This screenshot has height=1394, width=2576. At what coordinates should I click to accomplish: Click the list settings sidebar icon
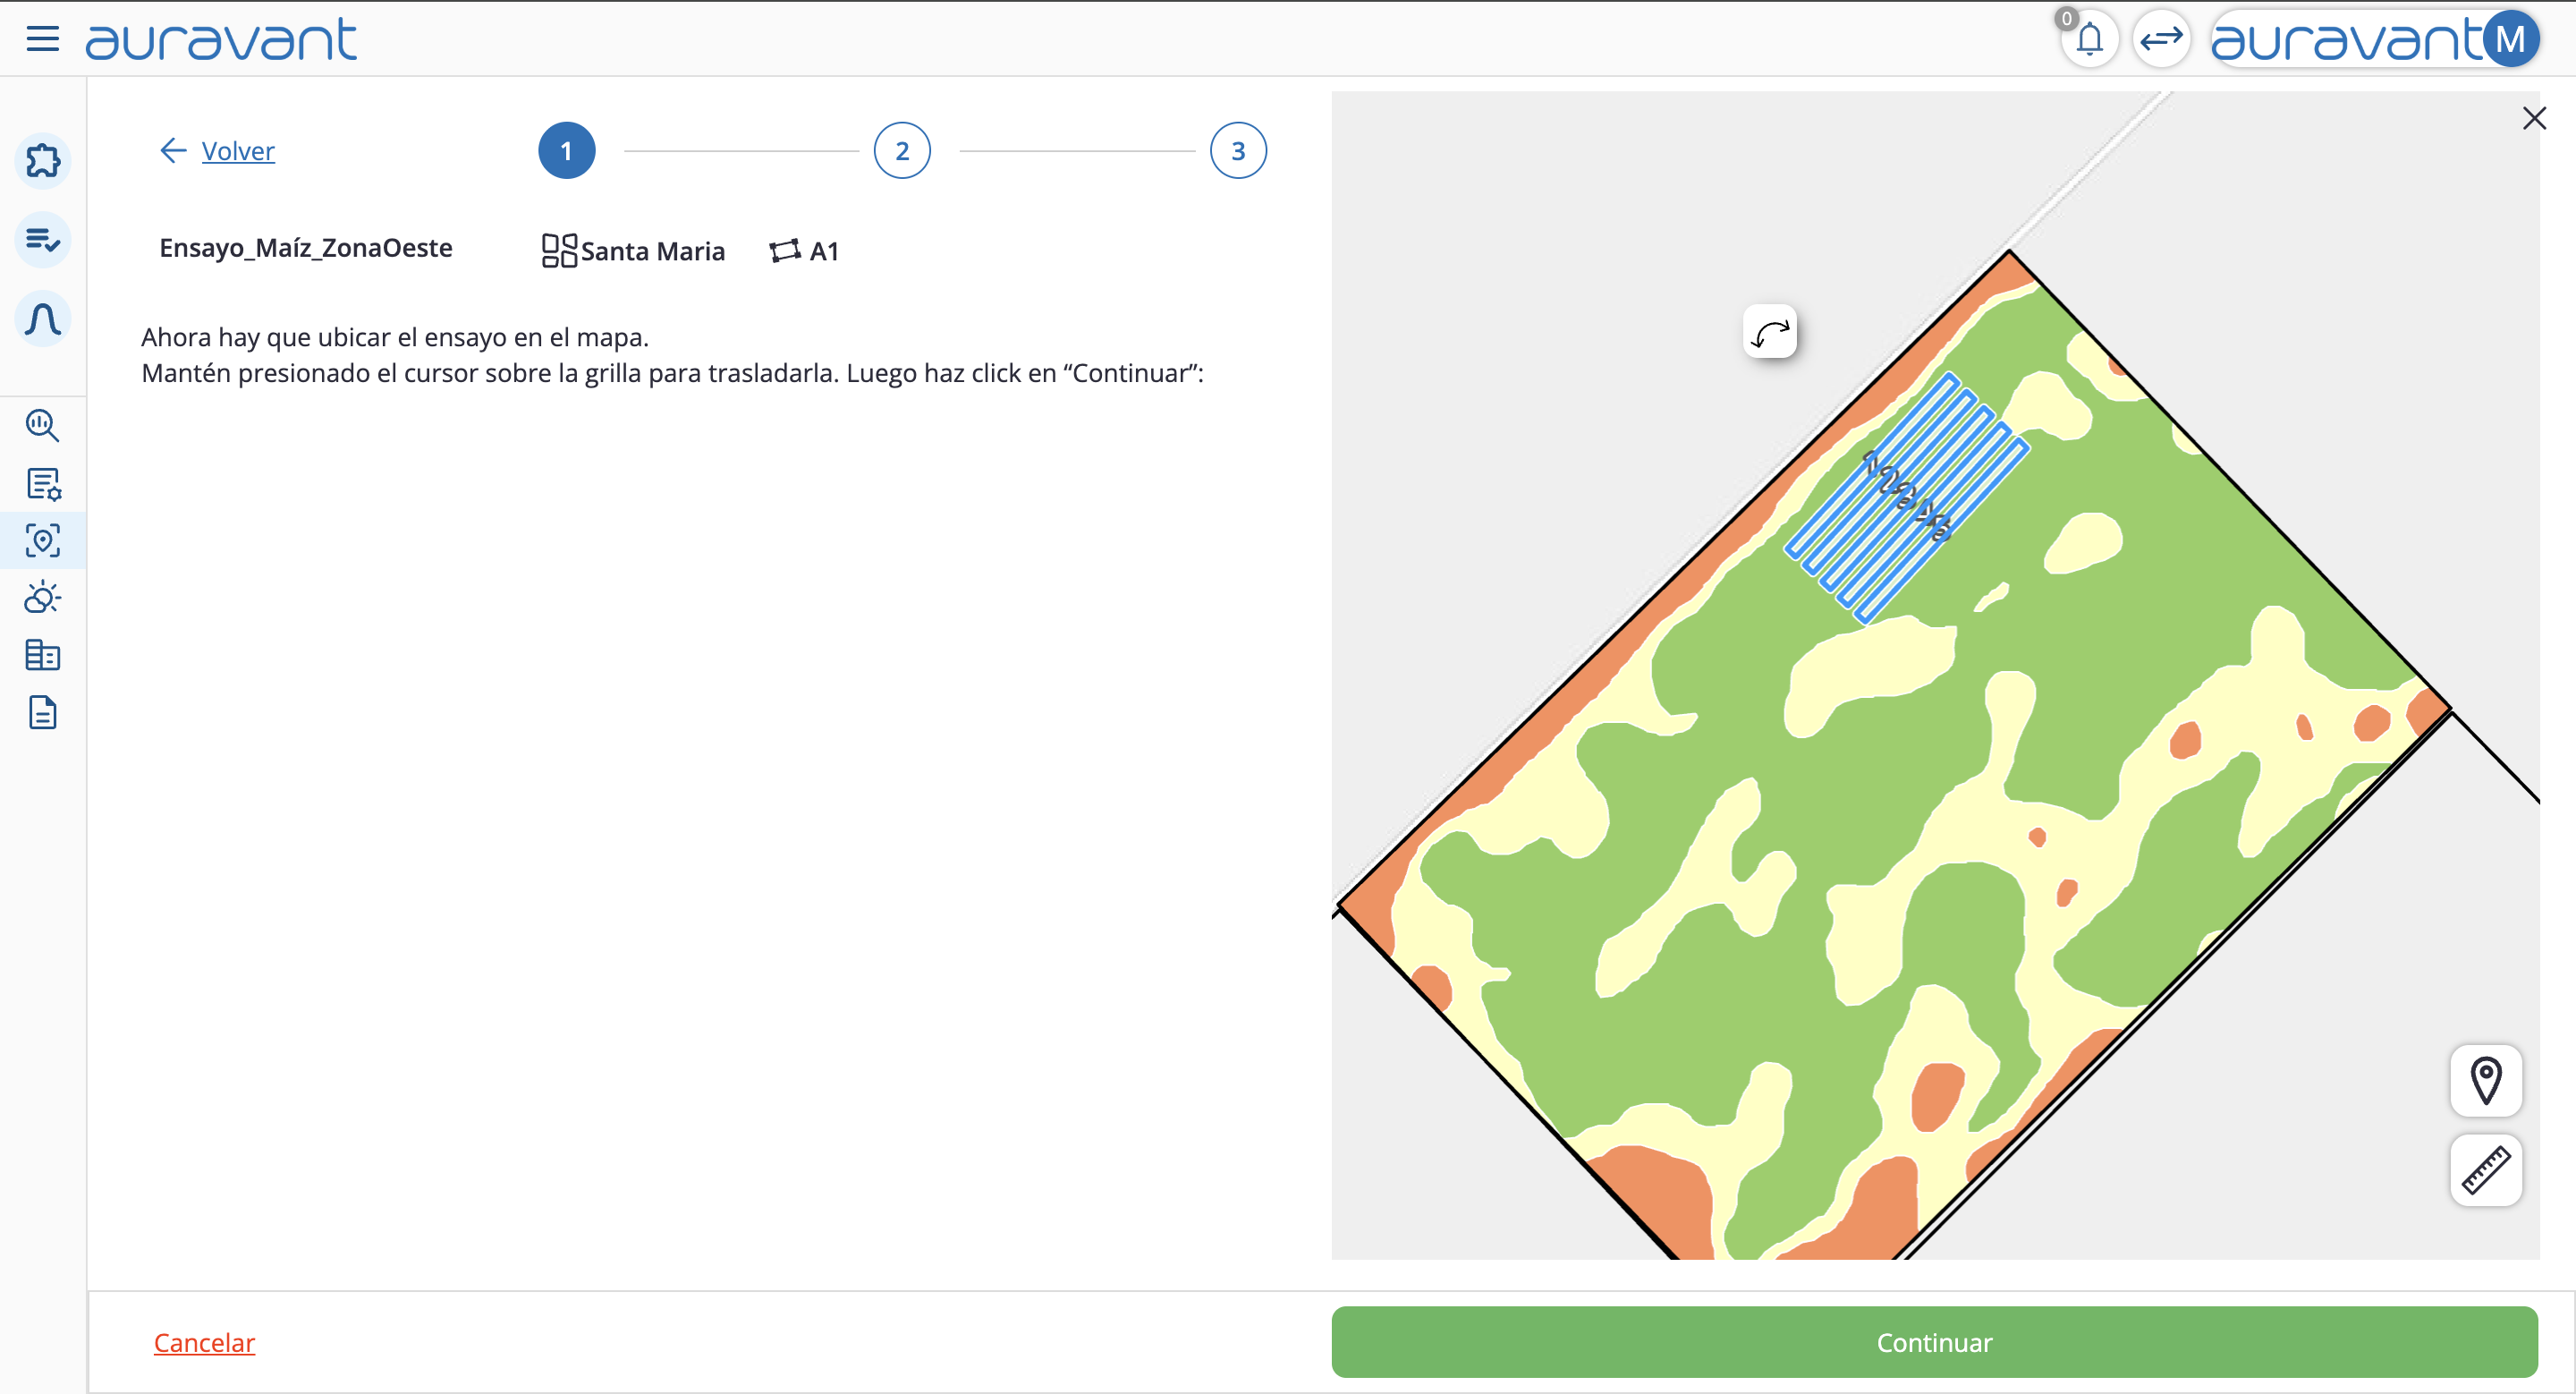(43, 484)
